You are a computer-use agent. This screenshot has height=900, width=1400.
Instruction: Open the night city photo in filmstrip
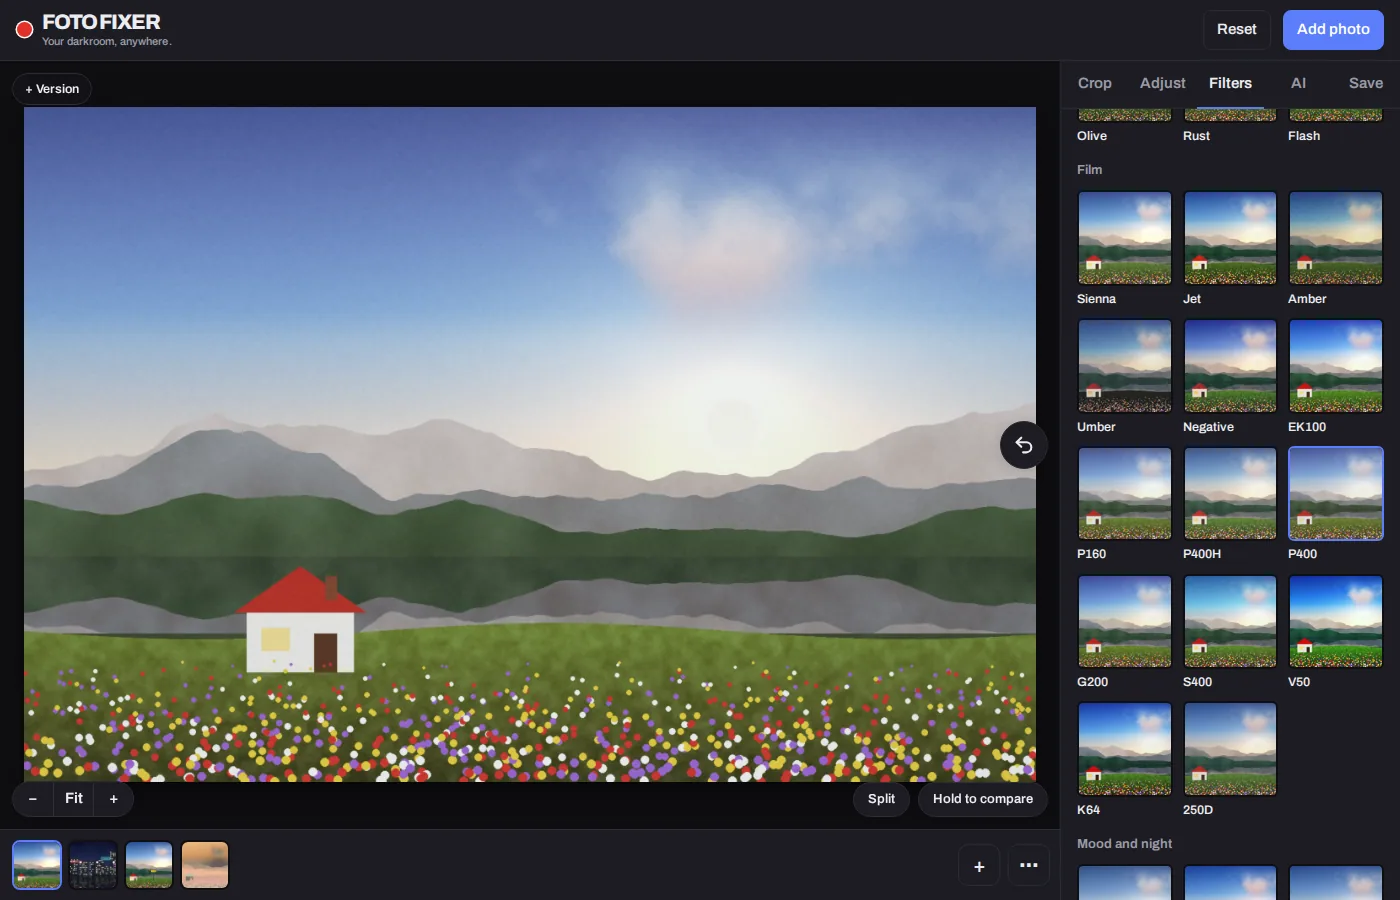(x=93, y=865)
